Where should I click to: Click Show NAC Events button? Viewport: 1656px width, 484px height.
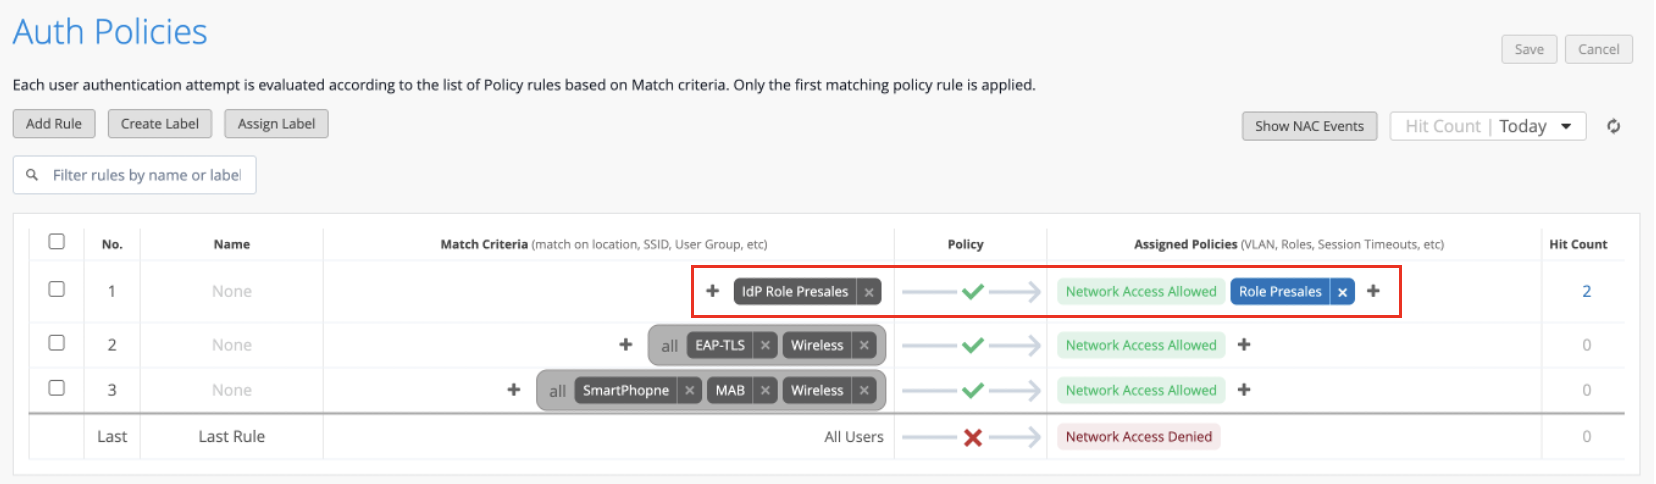click(1309, 126)
